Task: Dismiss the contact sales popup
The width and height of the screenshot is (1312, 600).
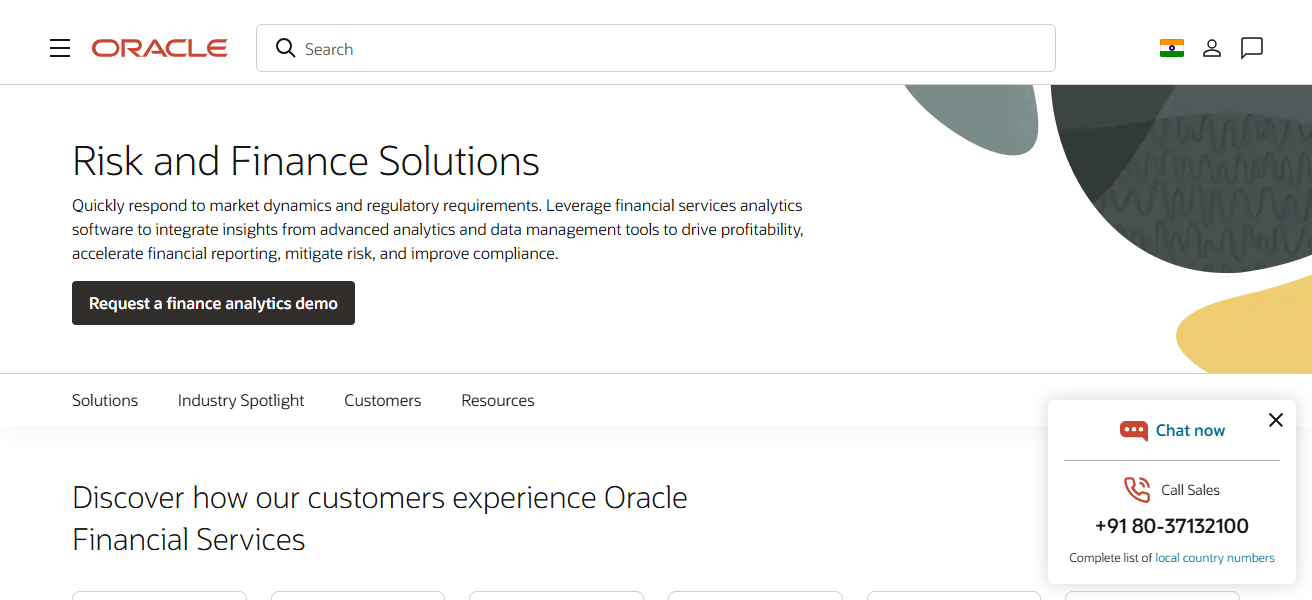Action: 1275,420
